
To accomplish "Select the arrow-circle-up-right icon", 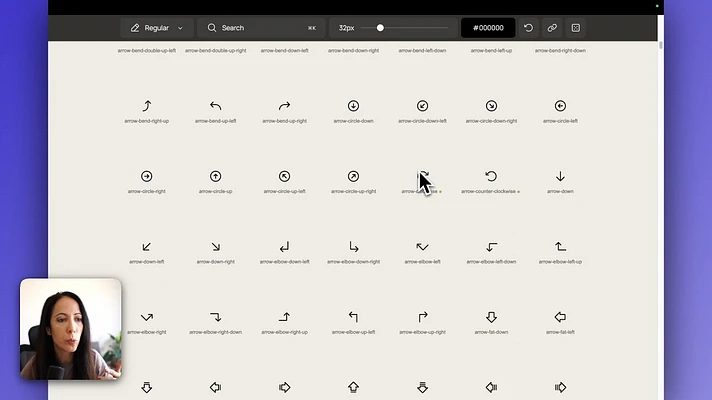I will click(x=353, y=176).
